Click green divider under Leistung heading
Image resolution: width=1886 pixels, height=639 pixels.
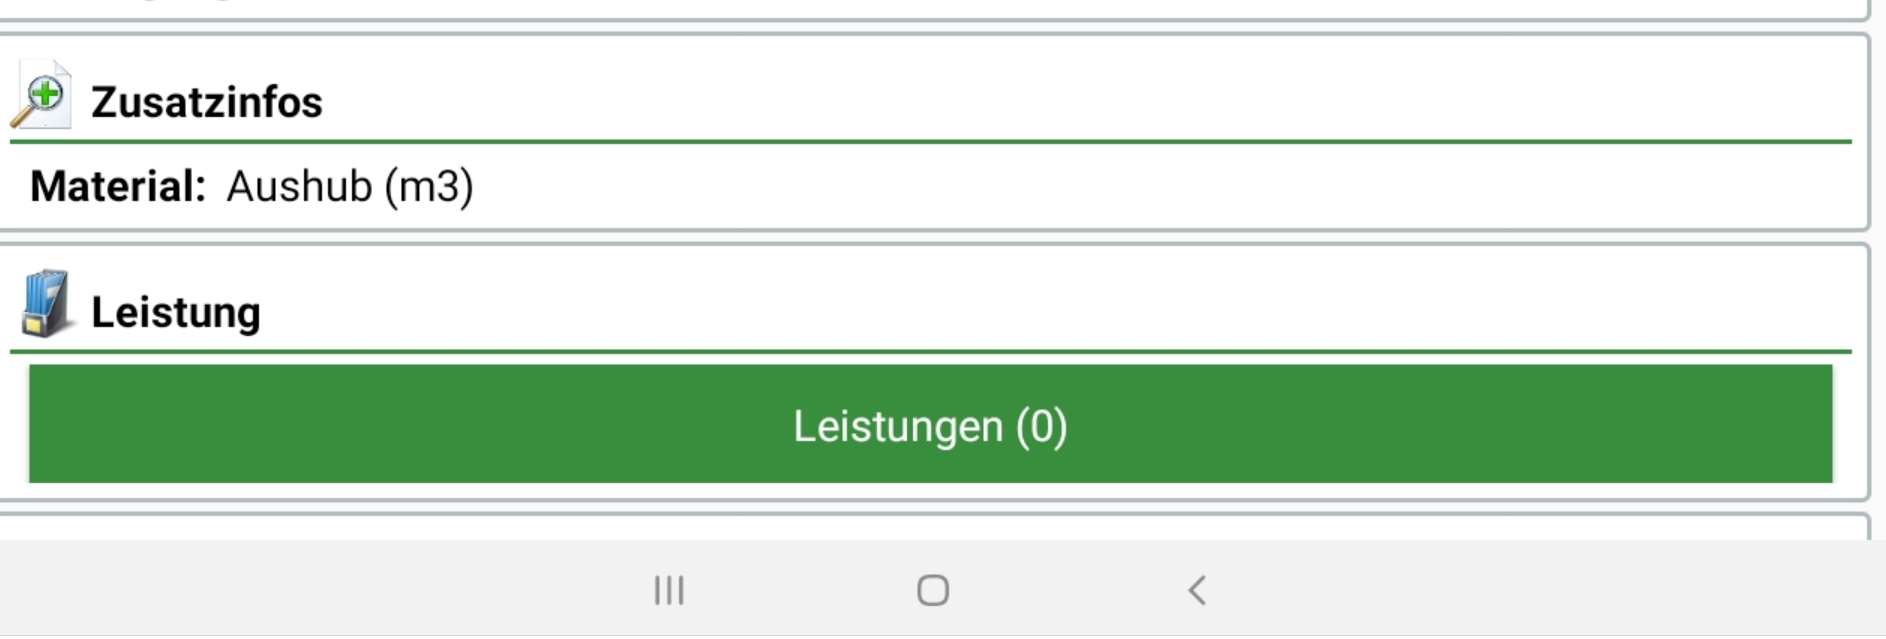point(930,351)
